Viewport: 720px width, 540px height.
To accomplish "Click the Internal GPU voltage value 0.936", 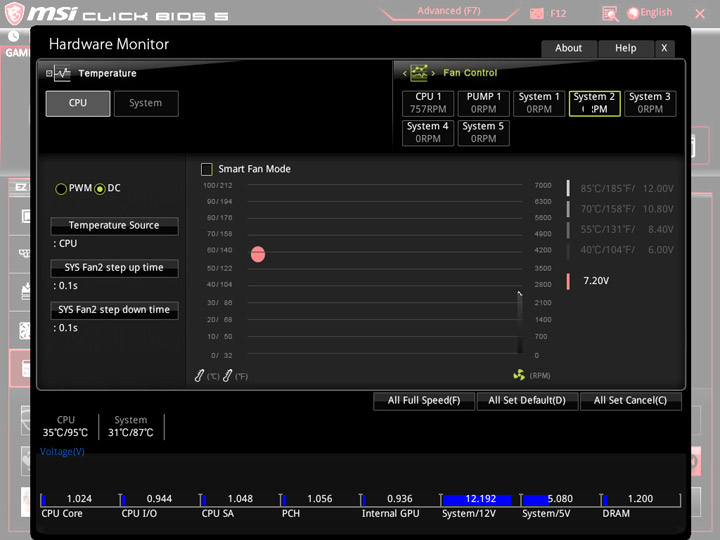I will (400, 499).
